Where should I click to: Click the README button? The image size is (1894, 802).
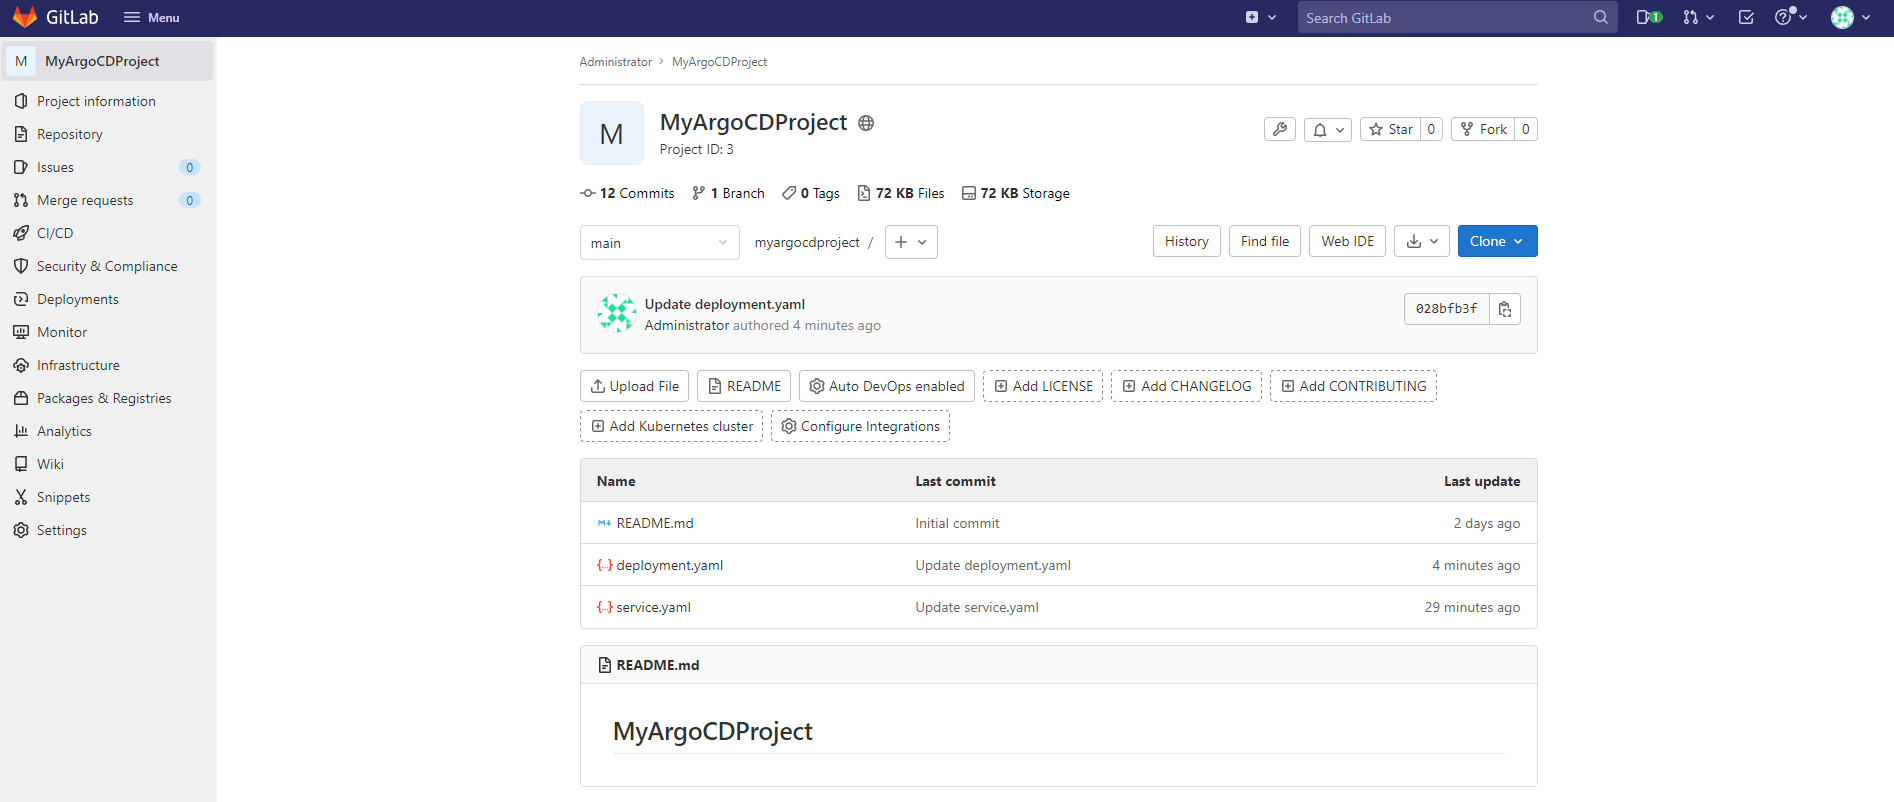744,386
